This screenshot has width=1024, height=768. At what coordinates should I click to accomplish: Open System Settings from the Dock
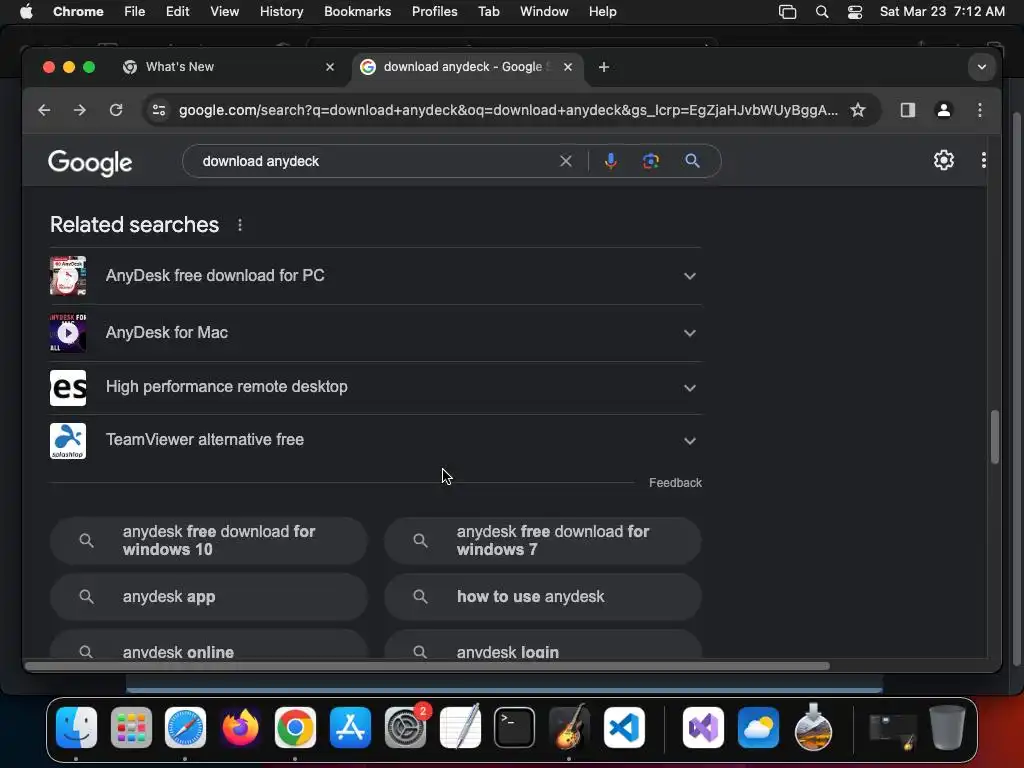click(406, 727)
